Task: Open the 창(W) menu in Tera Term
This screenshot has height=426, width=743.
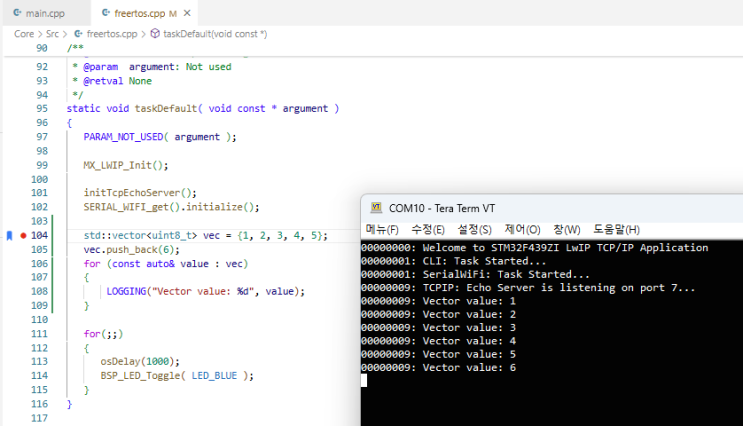Action: click(x=567, y=230)
